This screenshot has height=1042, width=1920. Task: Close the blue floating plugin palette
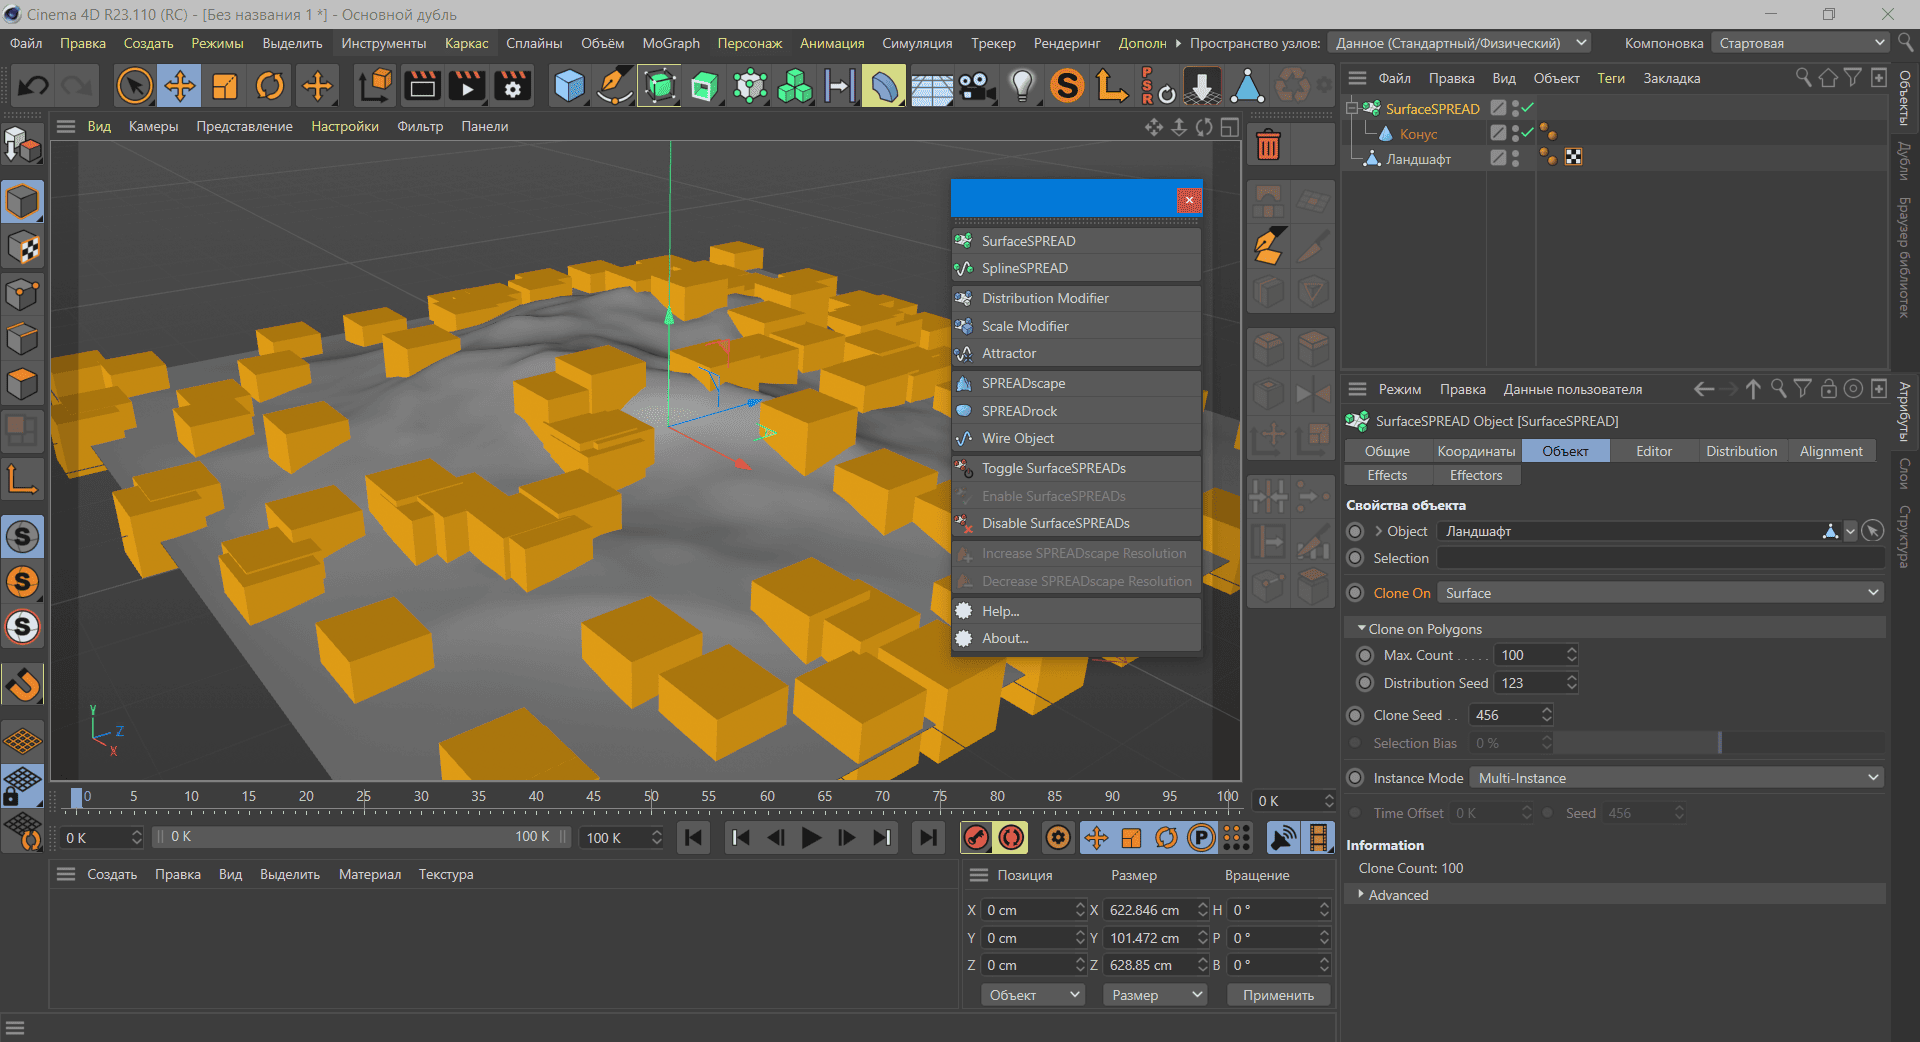point(1189,200)
